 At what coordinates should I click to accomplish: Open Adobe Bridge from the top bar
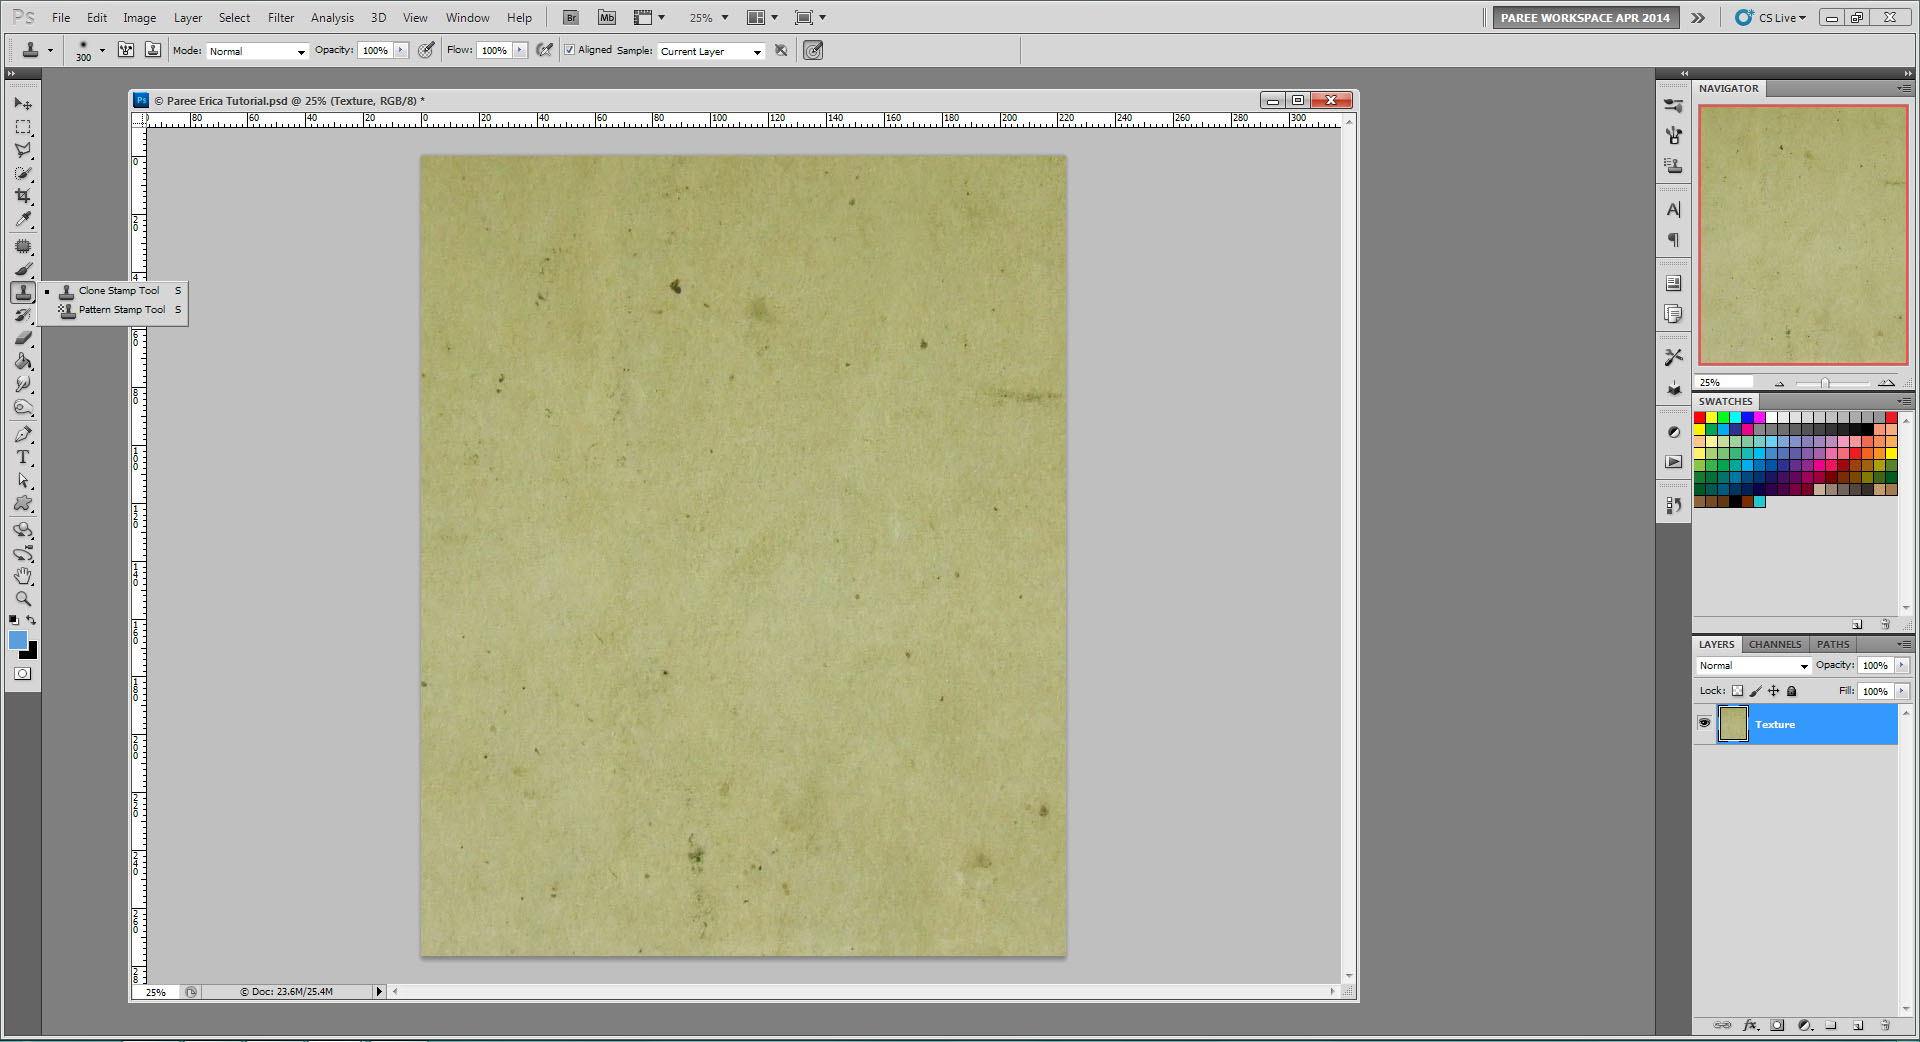pyautogui.click(x=570, y=17)
